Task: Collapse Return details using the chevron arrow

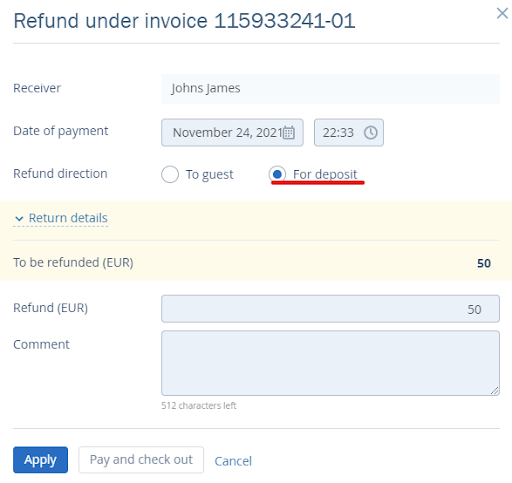Action: 19,219
